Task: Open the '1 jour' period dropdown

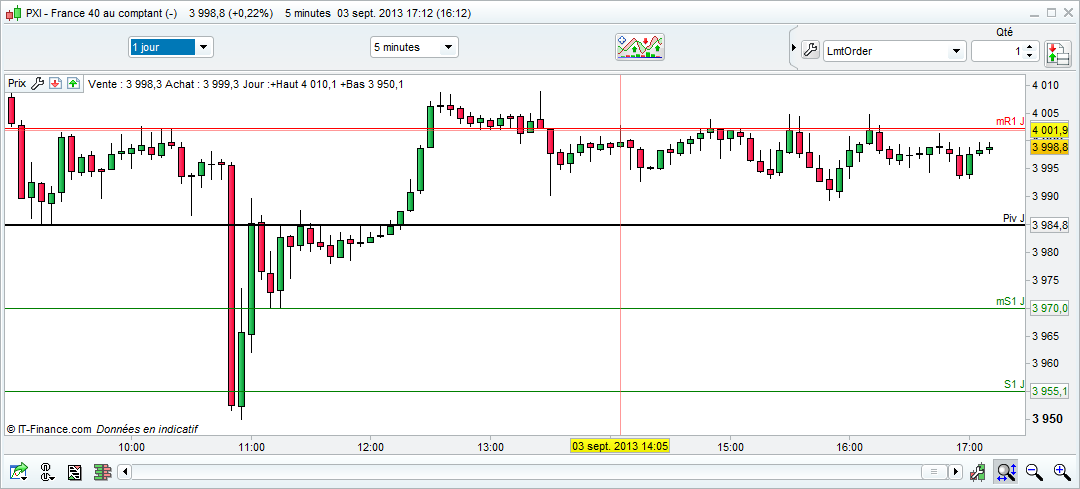Action: (x=171, y=47)
